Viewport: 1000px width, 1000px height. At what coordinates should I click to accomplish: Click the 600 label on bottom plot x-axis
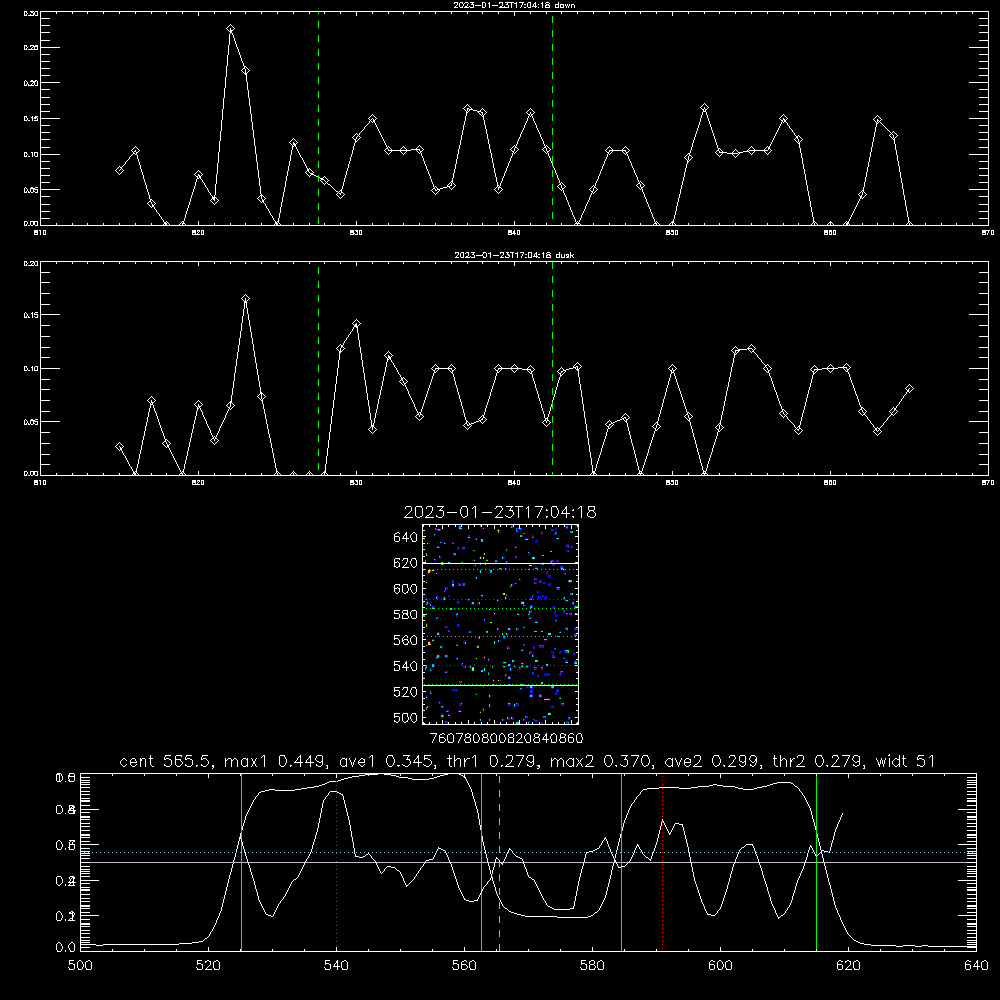pos(720,966)
